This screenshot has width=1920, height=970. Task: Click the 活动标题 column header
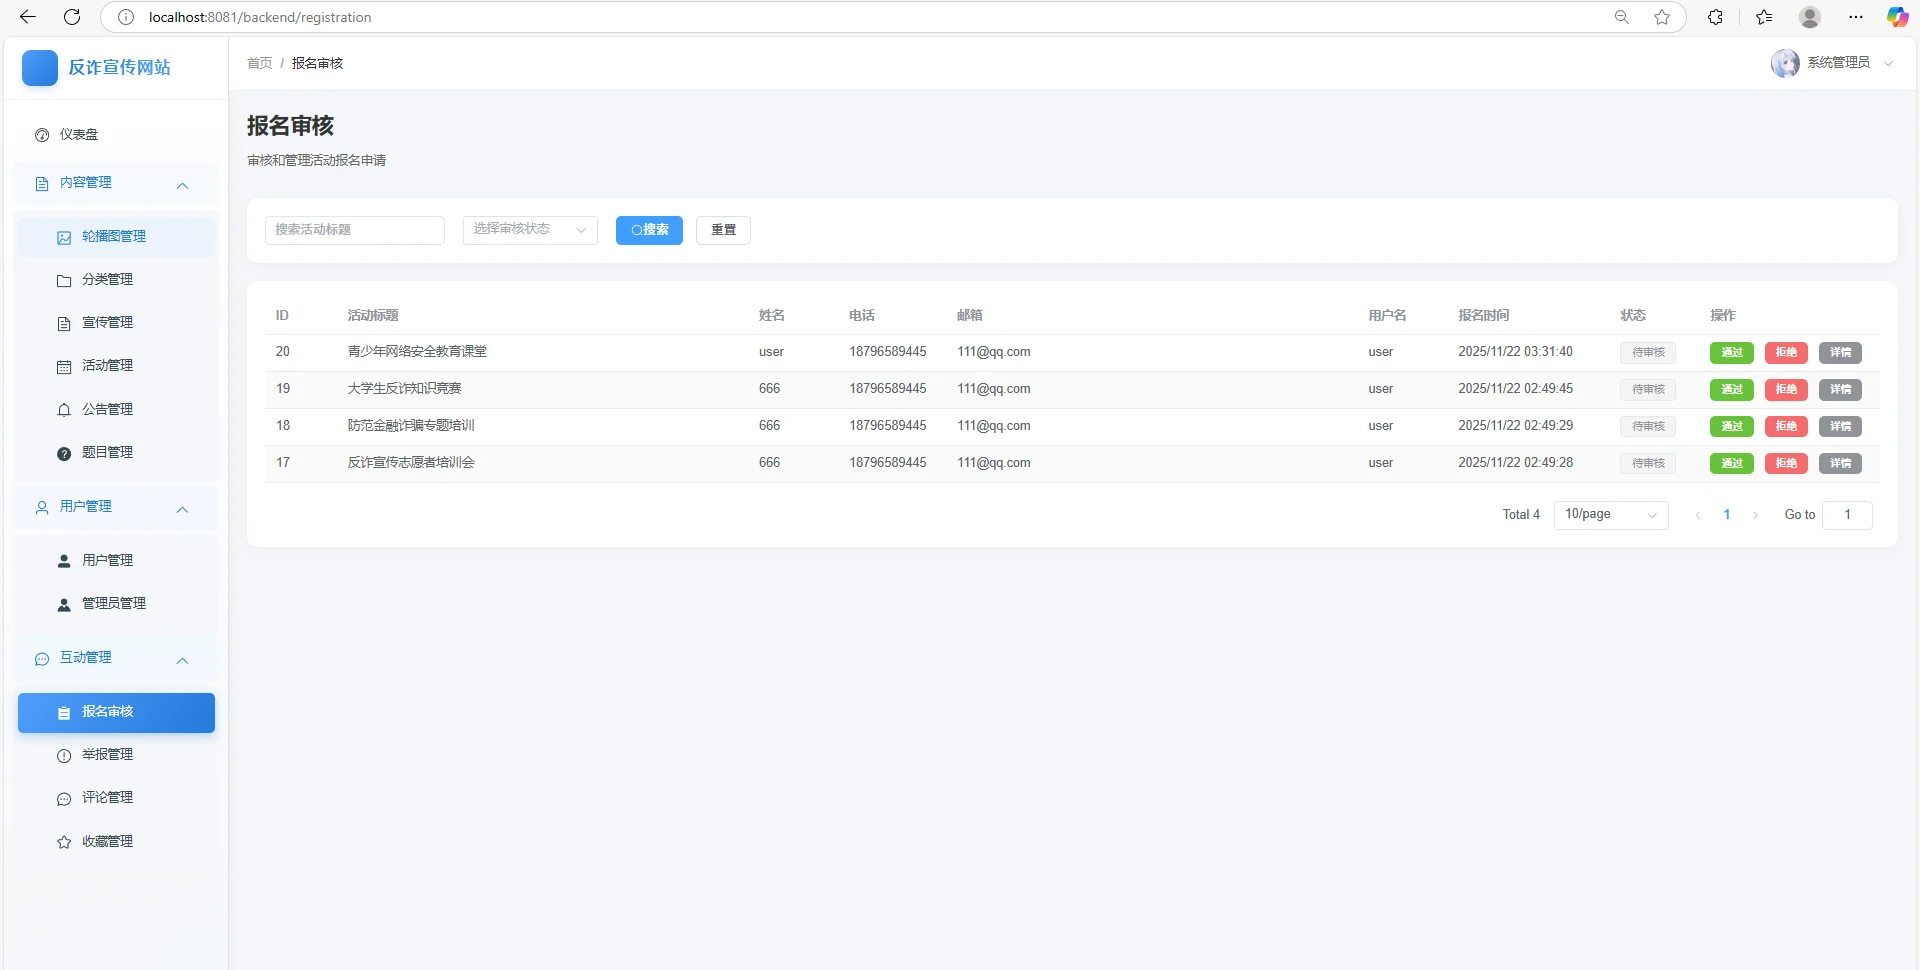(373, 316)
